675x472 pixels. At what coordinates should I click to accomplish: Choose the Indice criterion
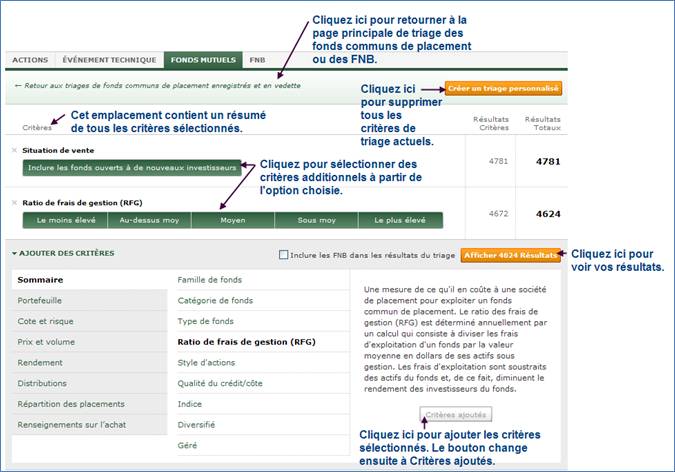(x=263, y=404)
